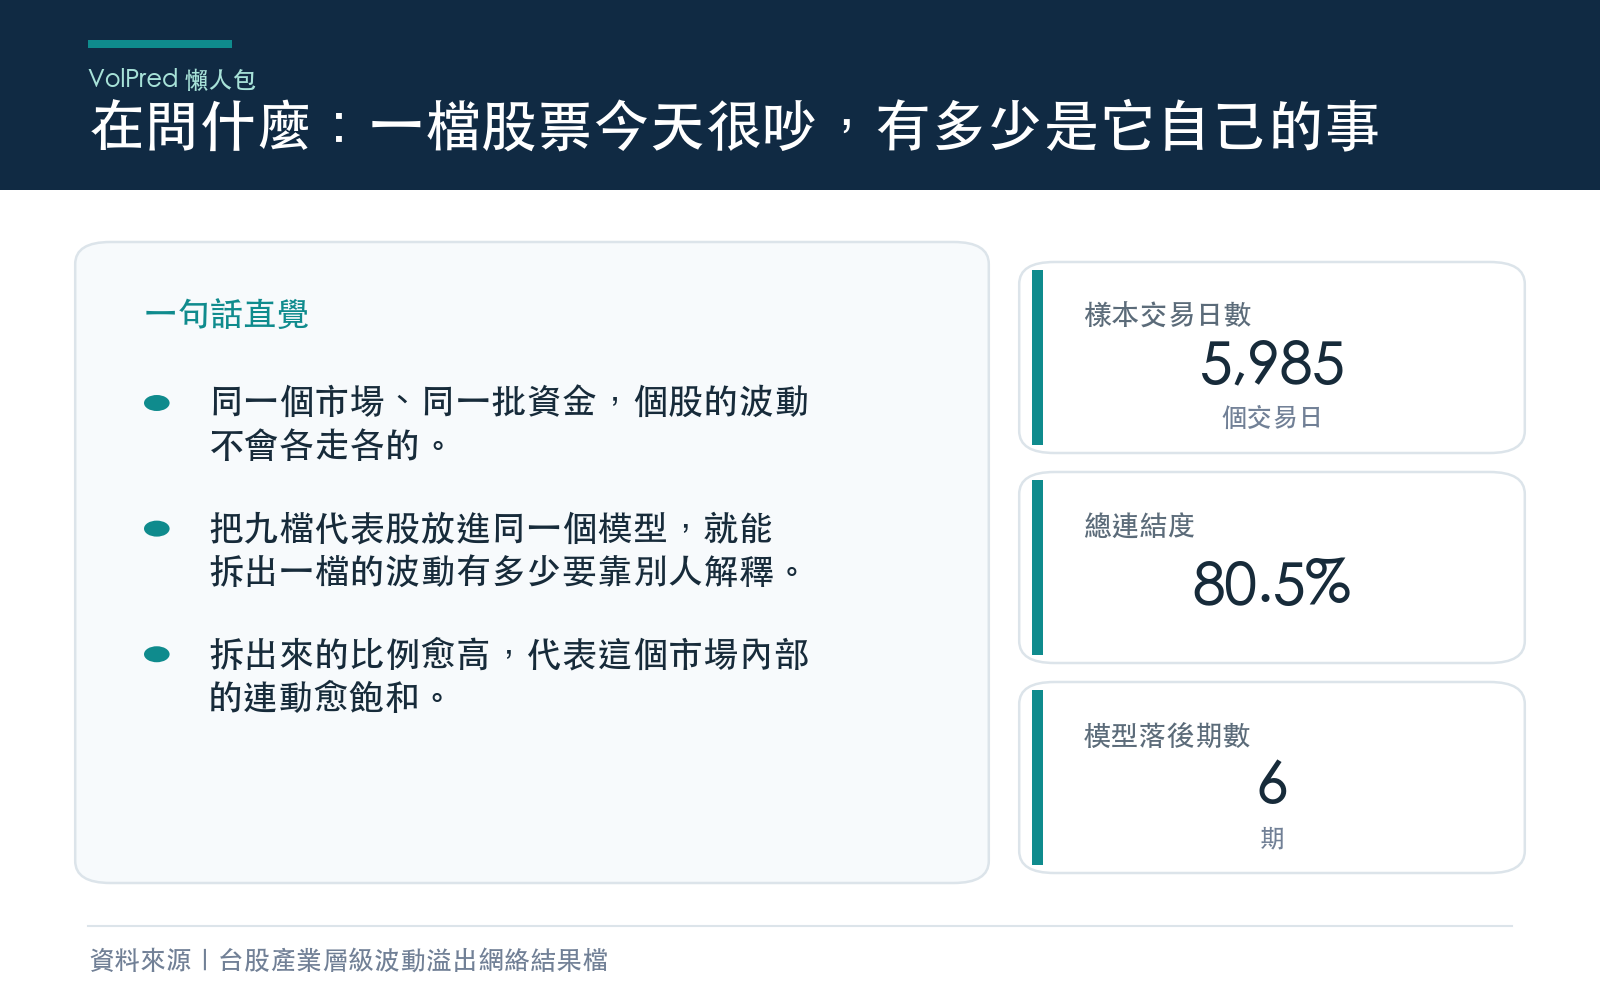Click the label 樣本交易日數
Screen dimensions: 1600x1000
[x=1168, y=315]
